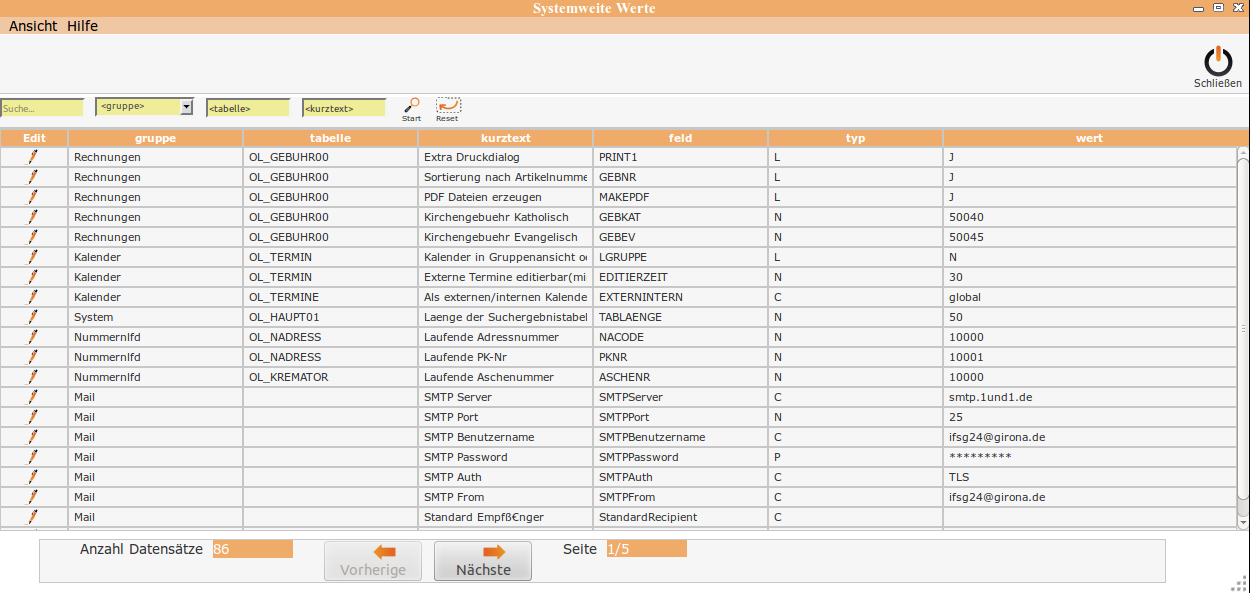The width and height of the screenshot is (1250, 593).
Task: Click the Suche search input field
Action: click(42, 108)
